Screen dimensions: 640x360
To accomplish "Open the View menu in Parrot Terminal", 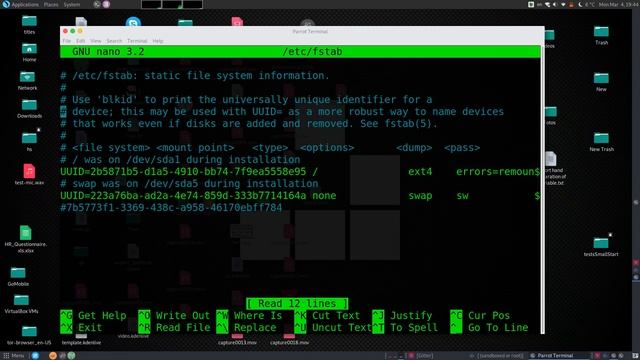I will pyautogui.click(x=96, y=41).
